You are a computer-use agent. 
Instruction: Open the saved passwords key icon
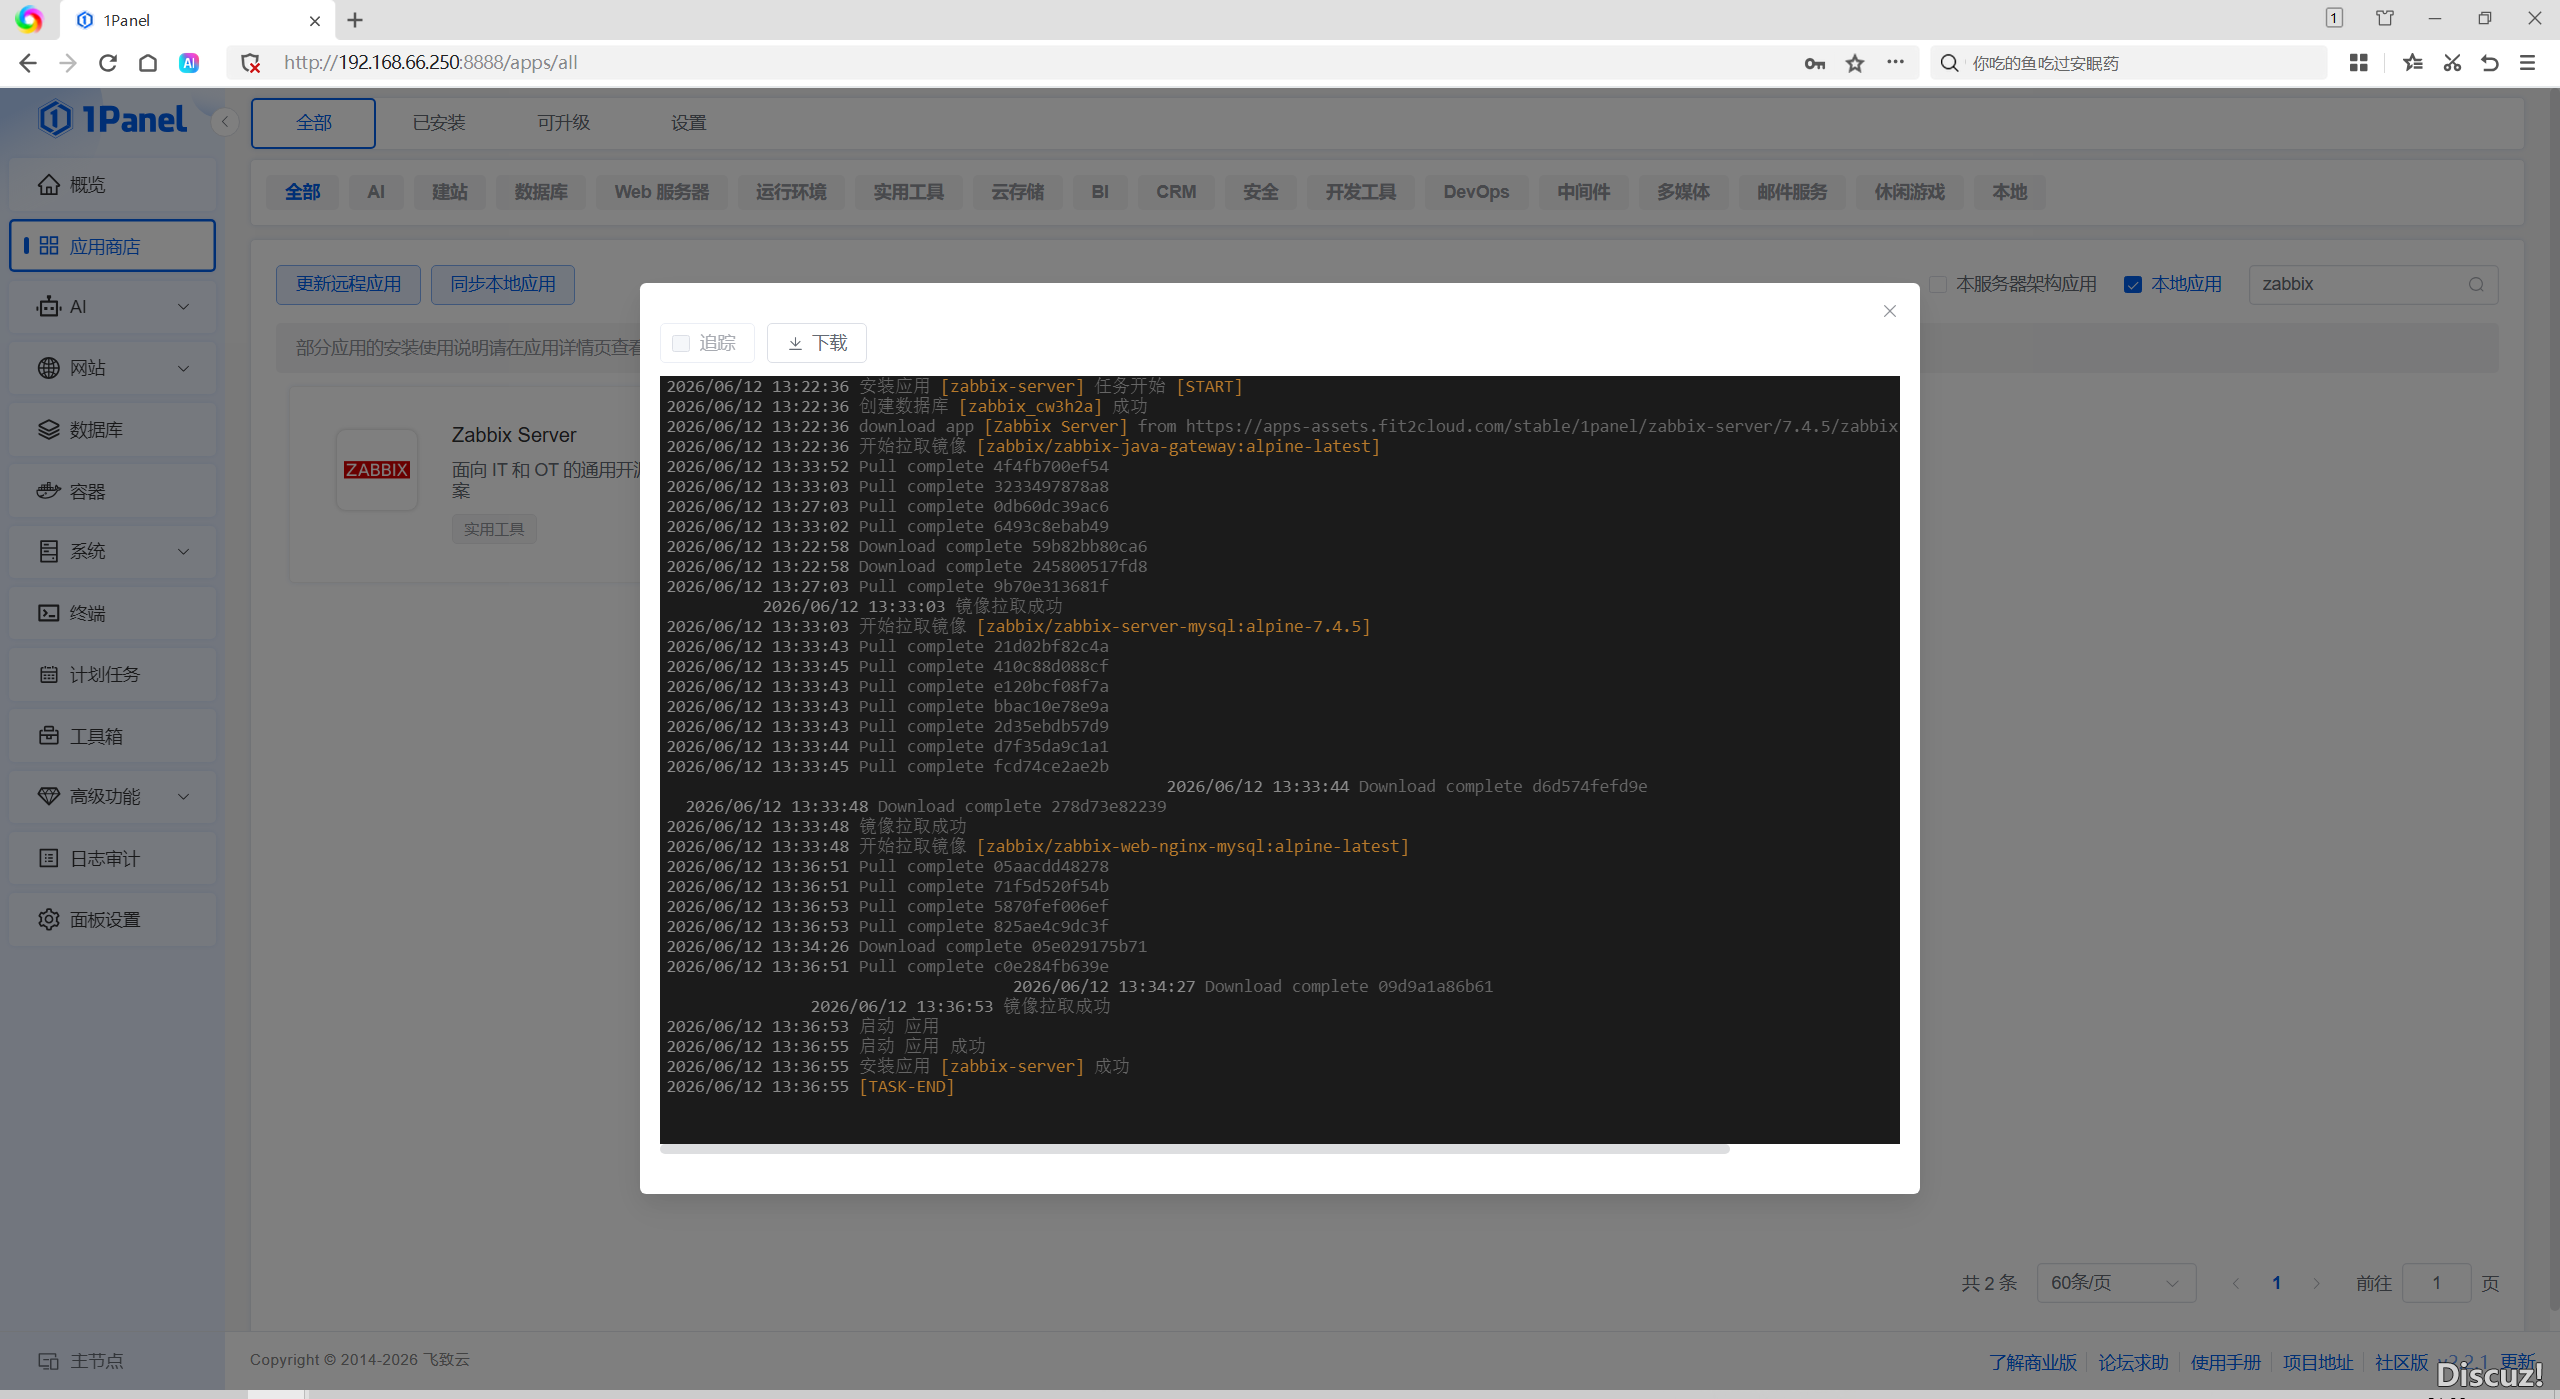(1815, 63)
